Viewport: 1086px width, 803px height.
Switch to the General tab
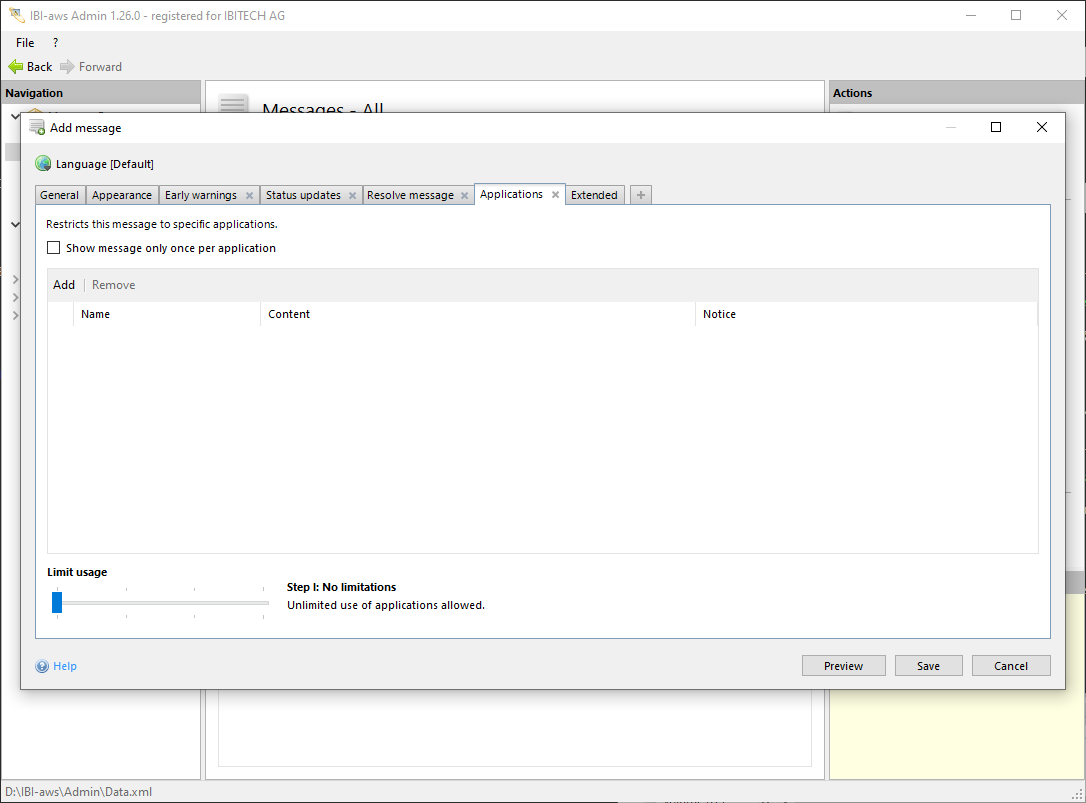pyautogui.click(x=60, y=195)
